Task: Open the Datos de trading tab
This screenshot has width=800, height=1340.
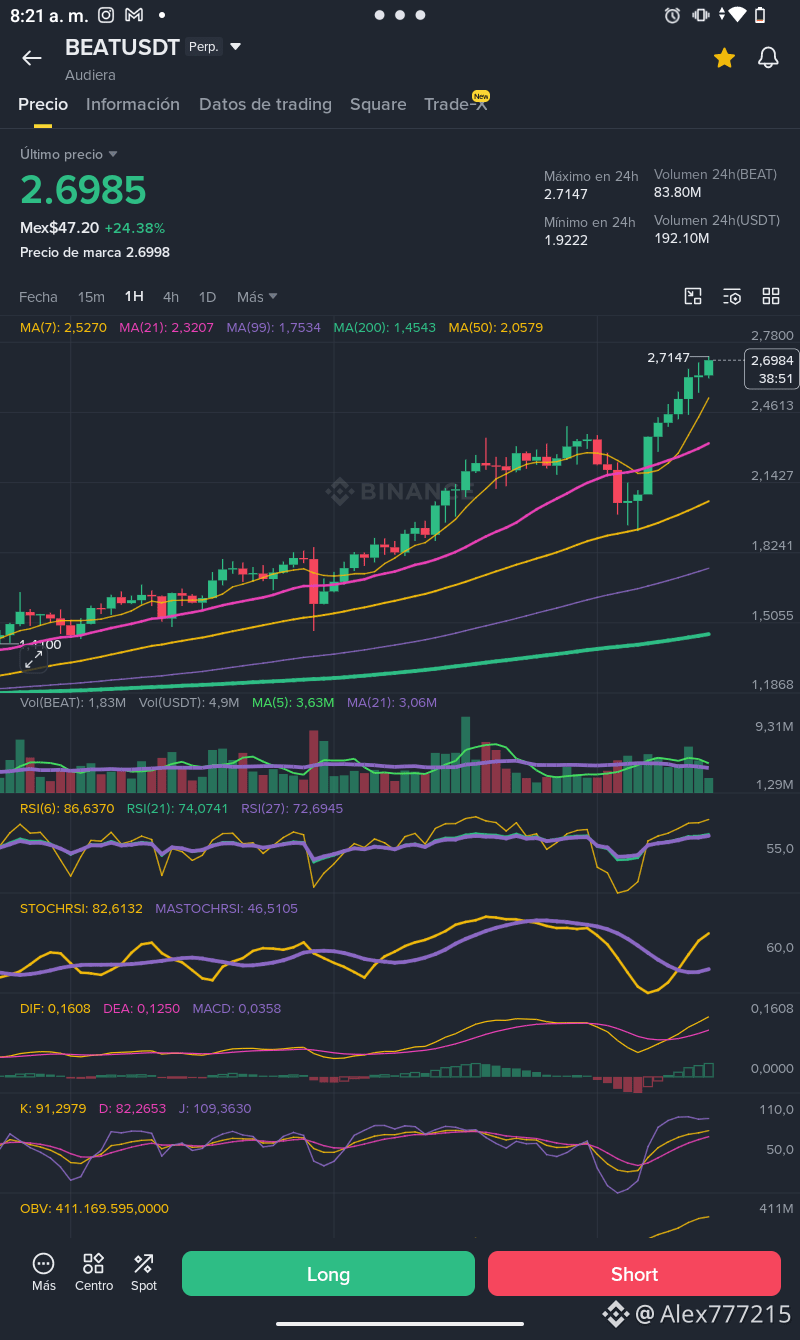Action: (x=265, y=104)
